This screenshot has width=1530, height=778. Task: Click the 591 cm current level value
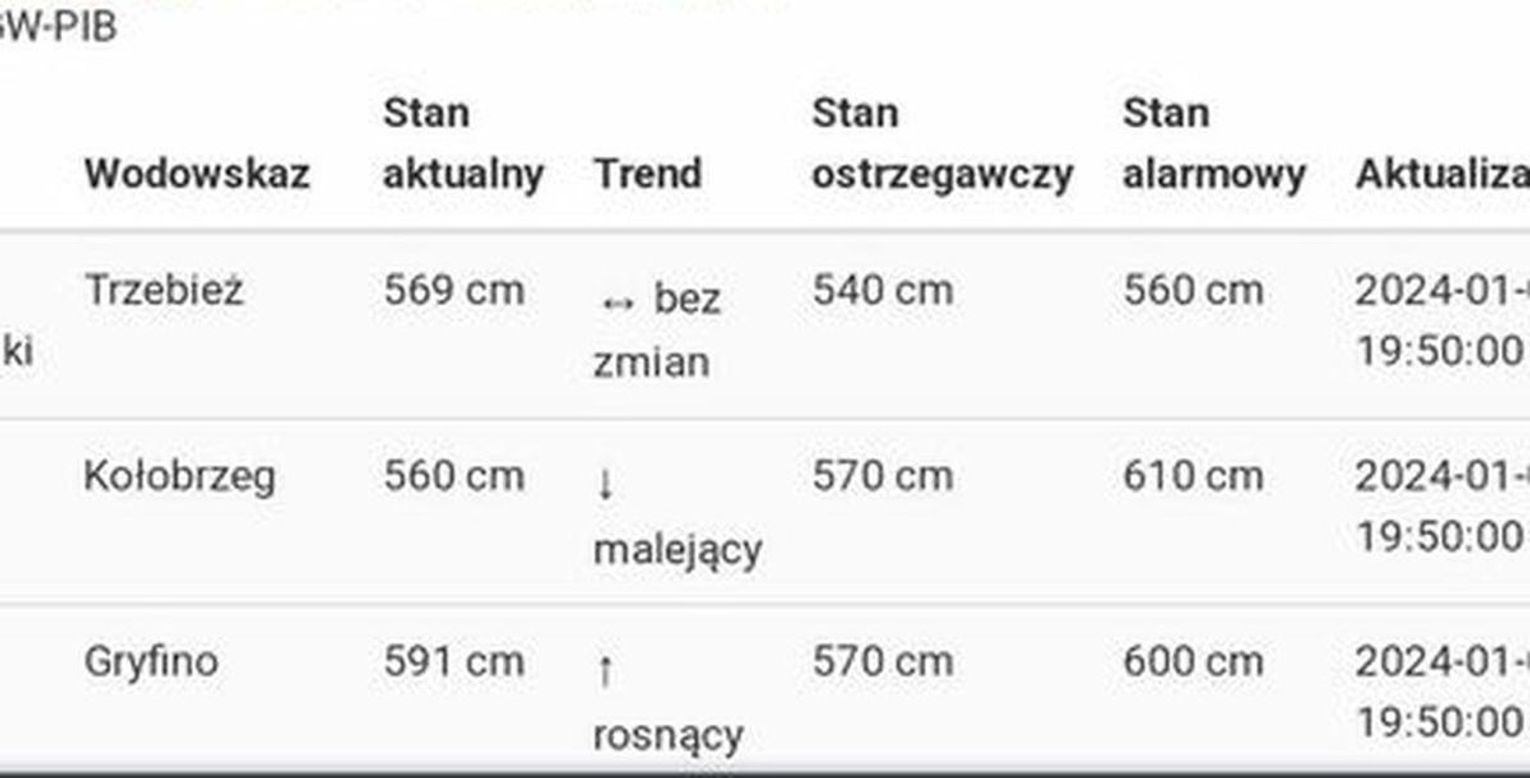tap(453, 661)
